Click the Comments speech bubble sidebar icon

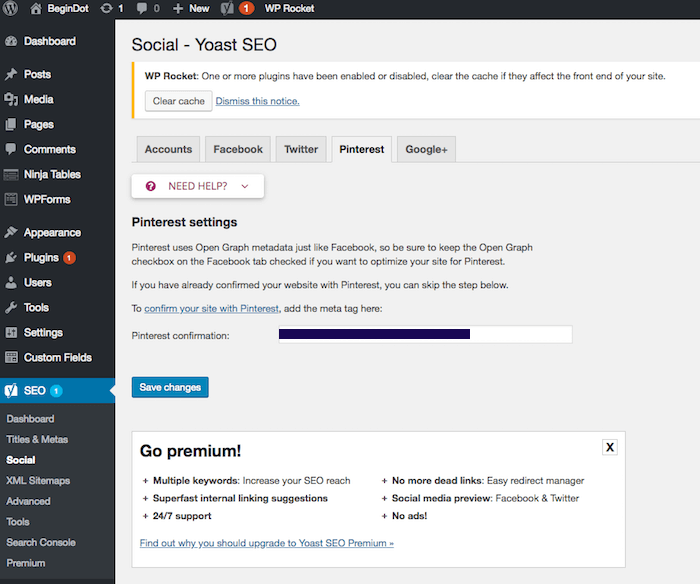tap(11, 149)
